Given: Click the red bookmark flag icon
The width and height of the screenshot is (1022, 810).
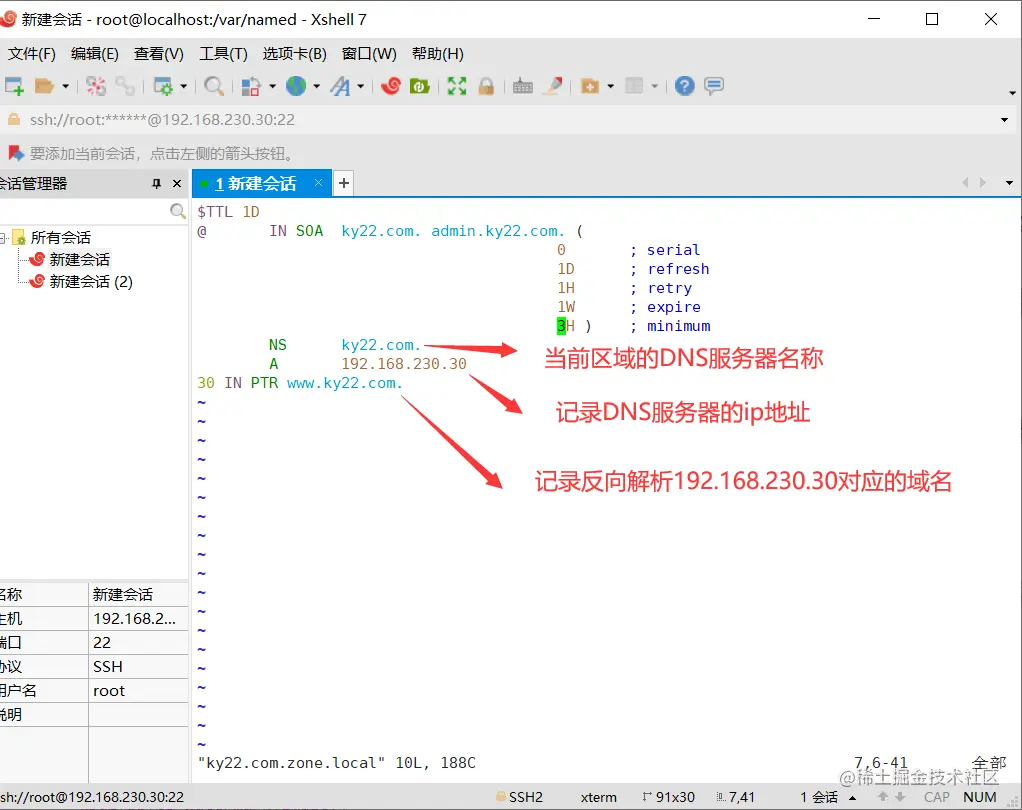Looking at the screenshot, I should (16, 153).
